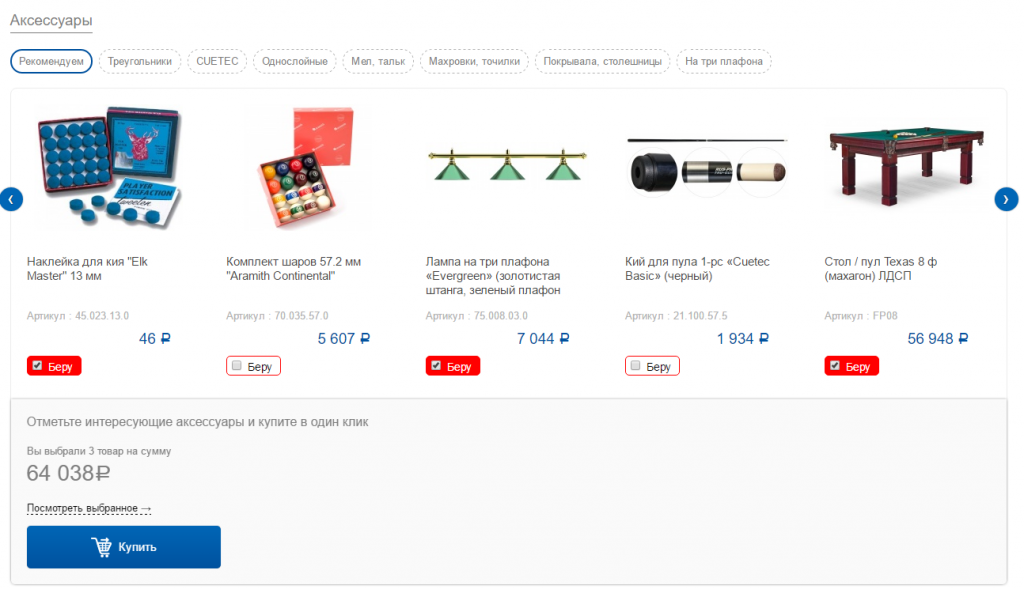
Task: Select the Рекомендуем filter tab
Action: pos(51,61)
